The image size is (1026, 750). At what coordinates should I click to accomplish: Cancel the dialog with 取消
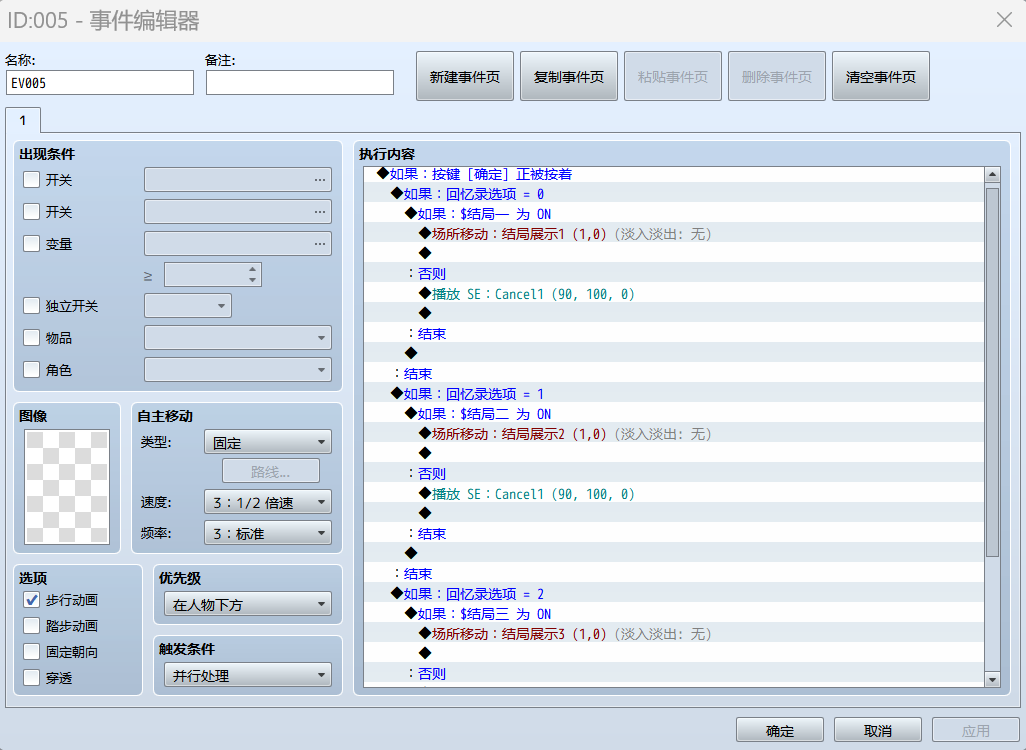pos(878,730)
